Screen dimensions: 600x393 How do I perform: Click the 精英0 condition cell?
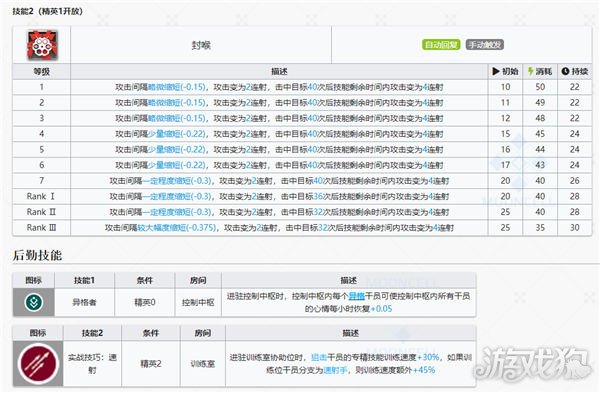pos(145,302)
